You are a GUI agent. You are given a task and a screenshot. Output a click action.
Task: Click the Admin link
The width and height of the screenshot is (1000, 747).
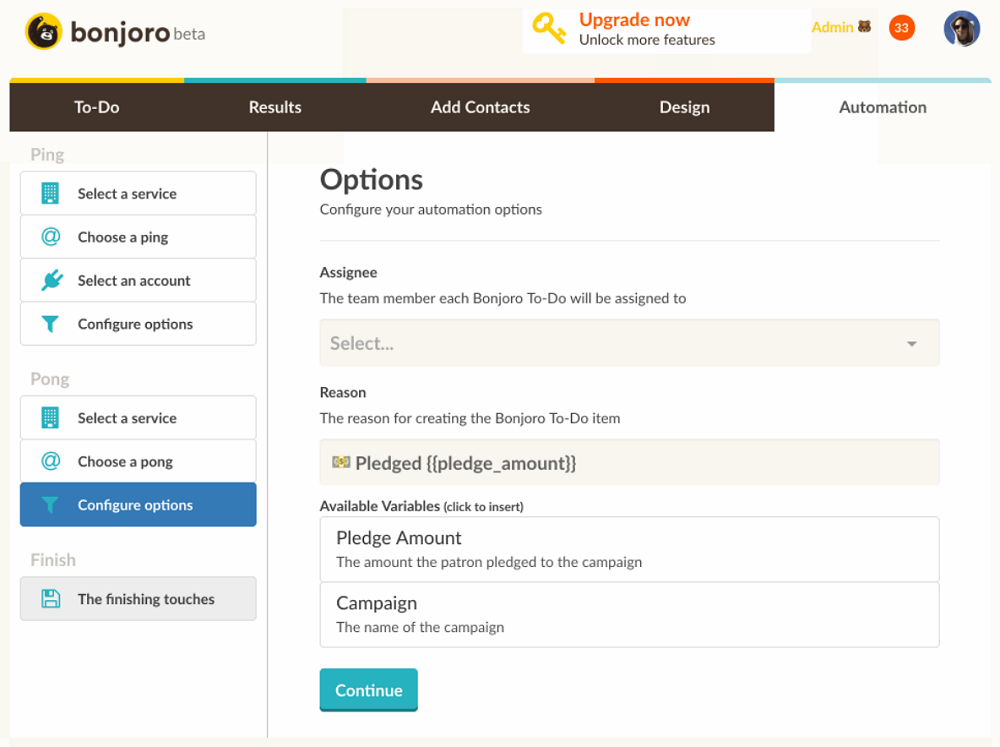pyautogui.click(x=832, y=27)
